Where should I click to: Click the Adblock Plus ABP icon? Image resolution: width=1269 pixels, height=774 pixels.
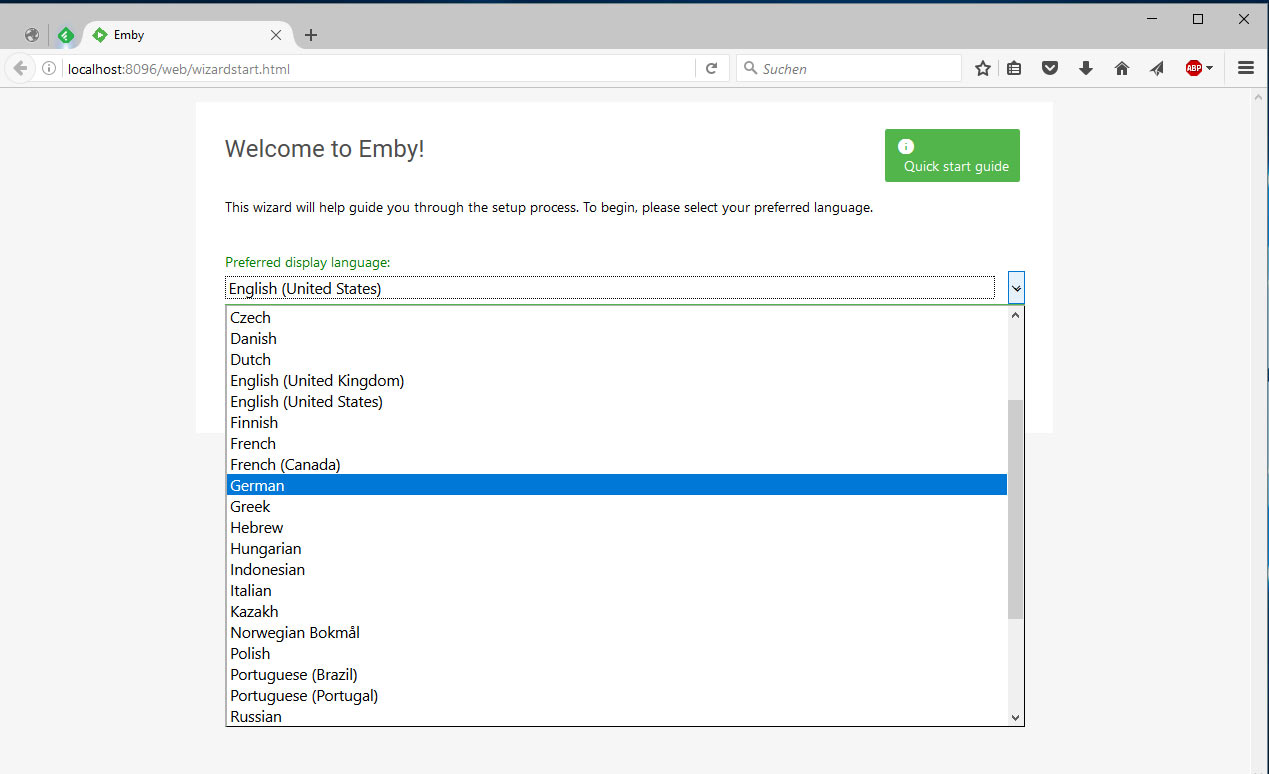tap(1193, 68)
